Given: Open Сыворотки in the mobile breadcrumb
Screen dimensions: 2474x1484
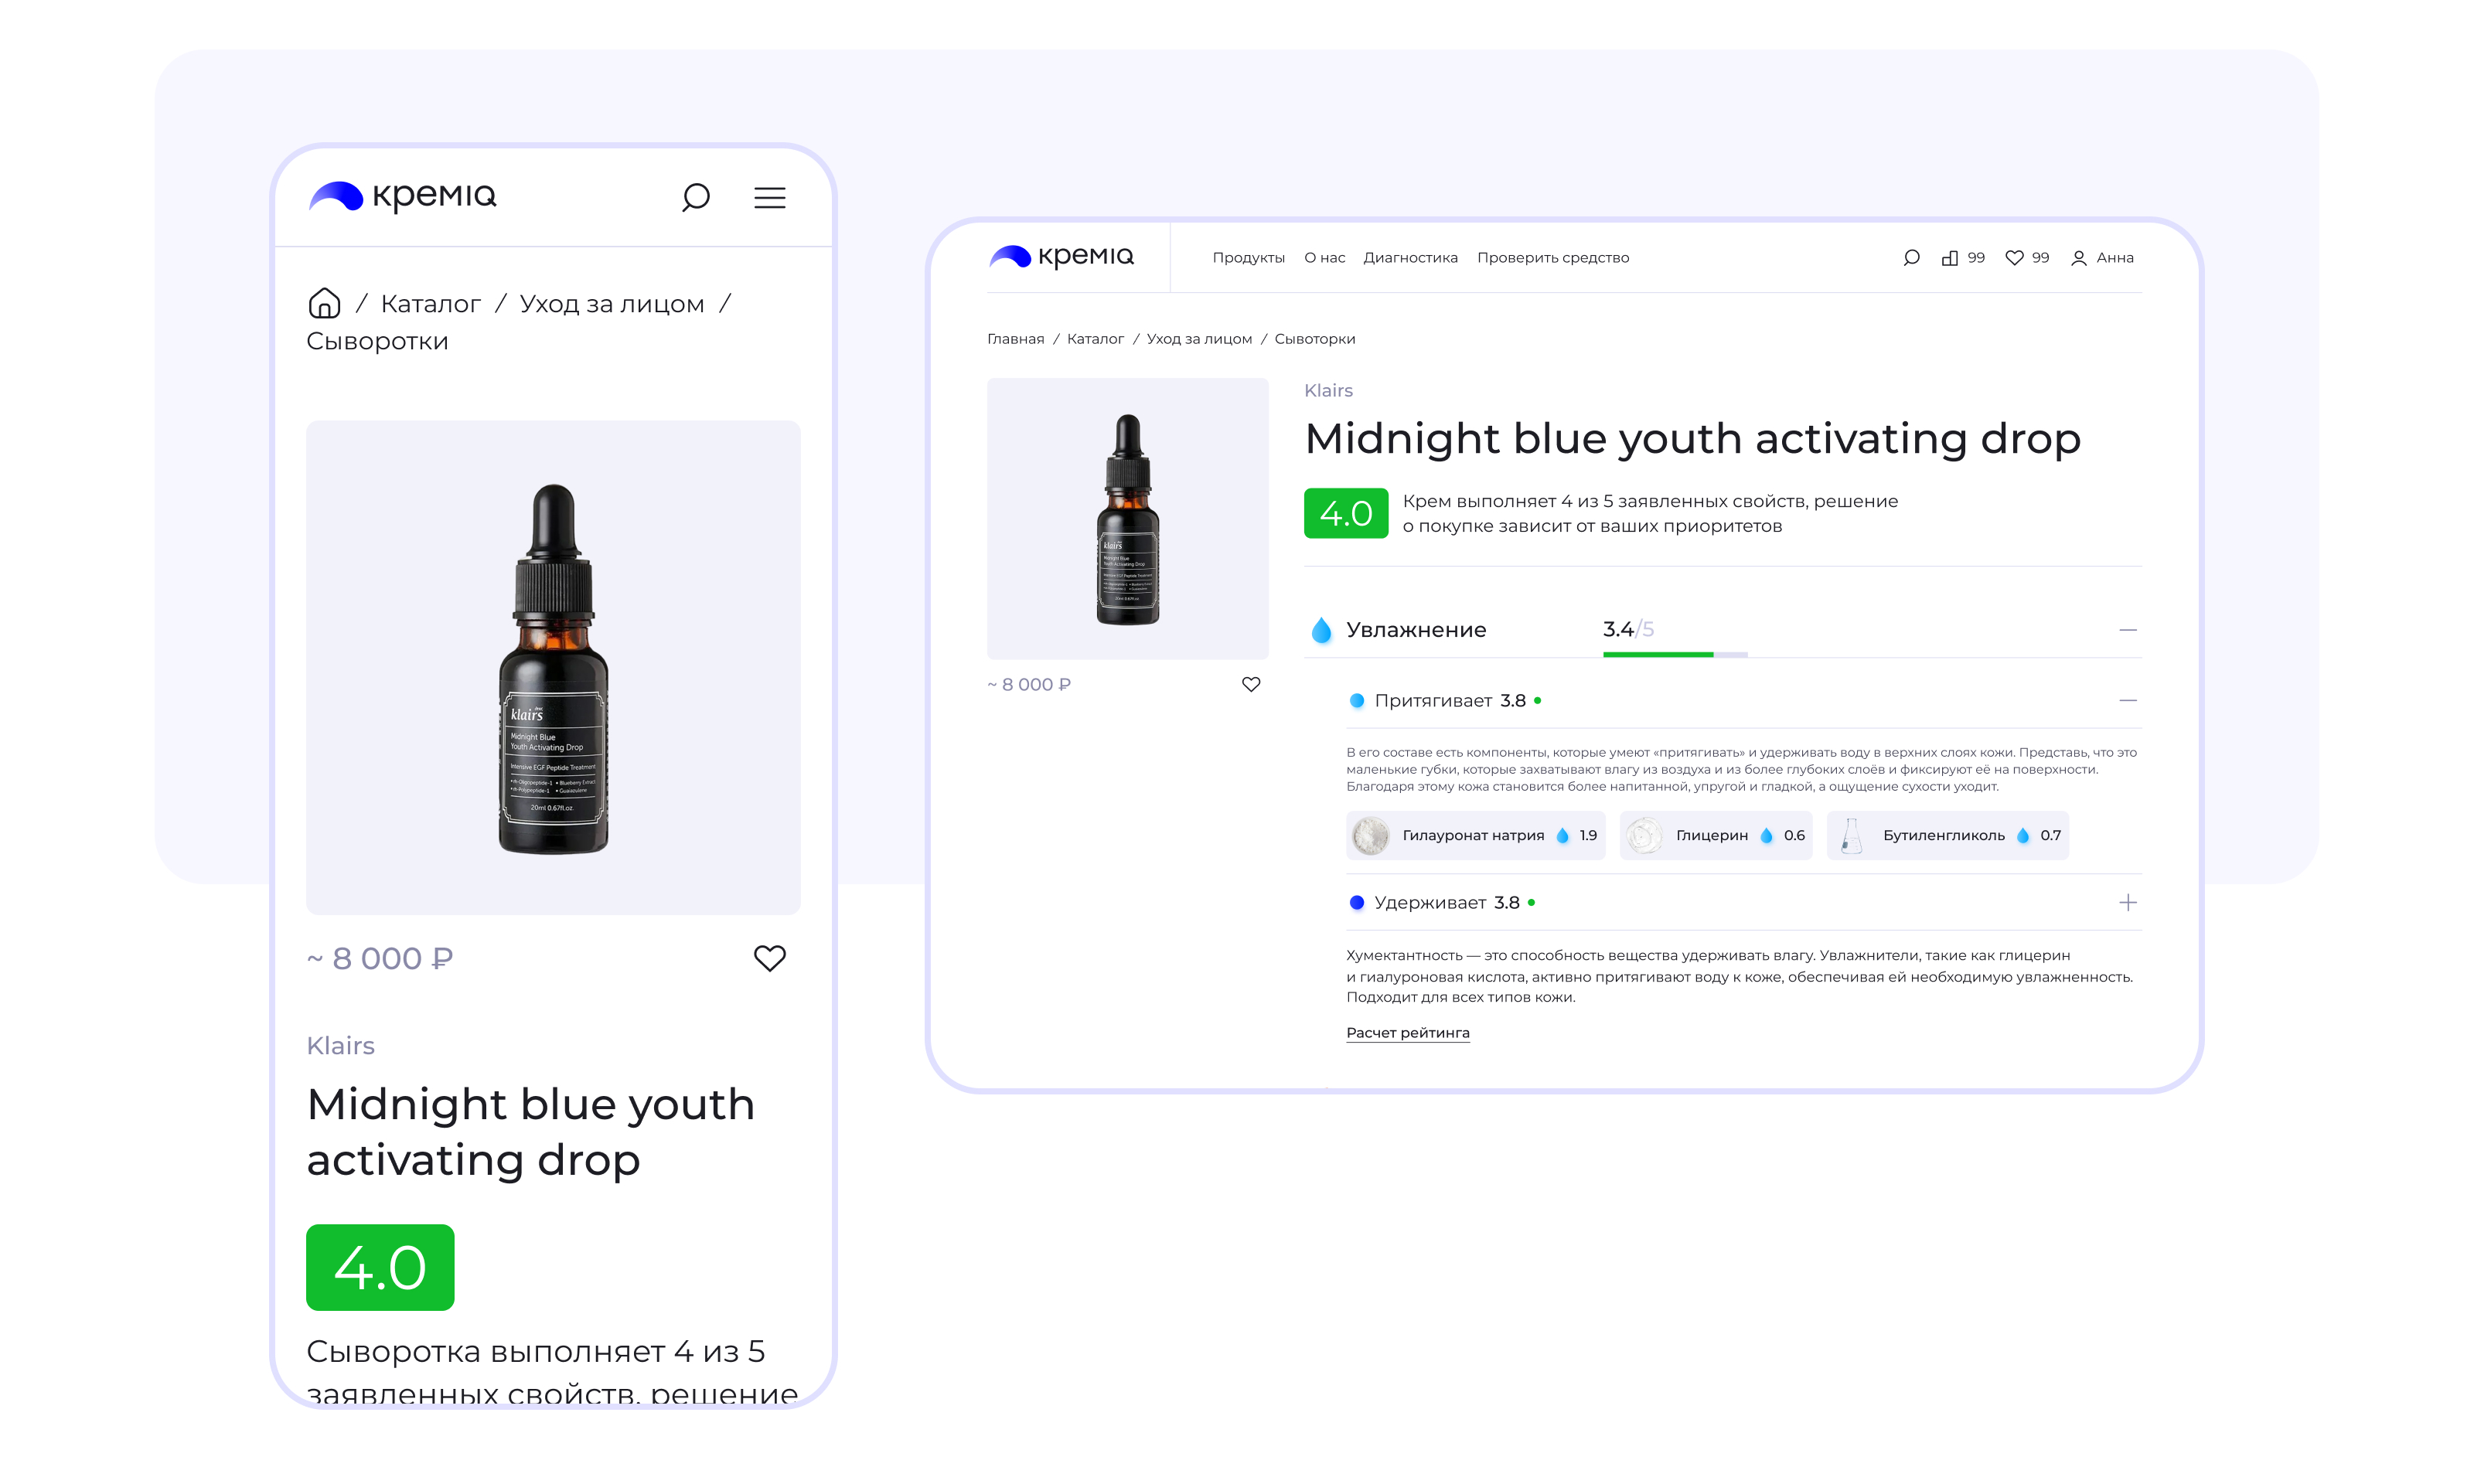Looking at the screenshot, I should point(377,341).
